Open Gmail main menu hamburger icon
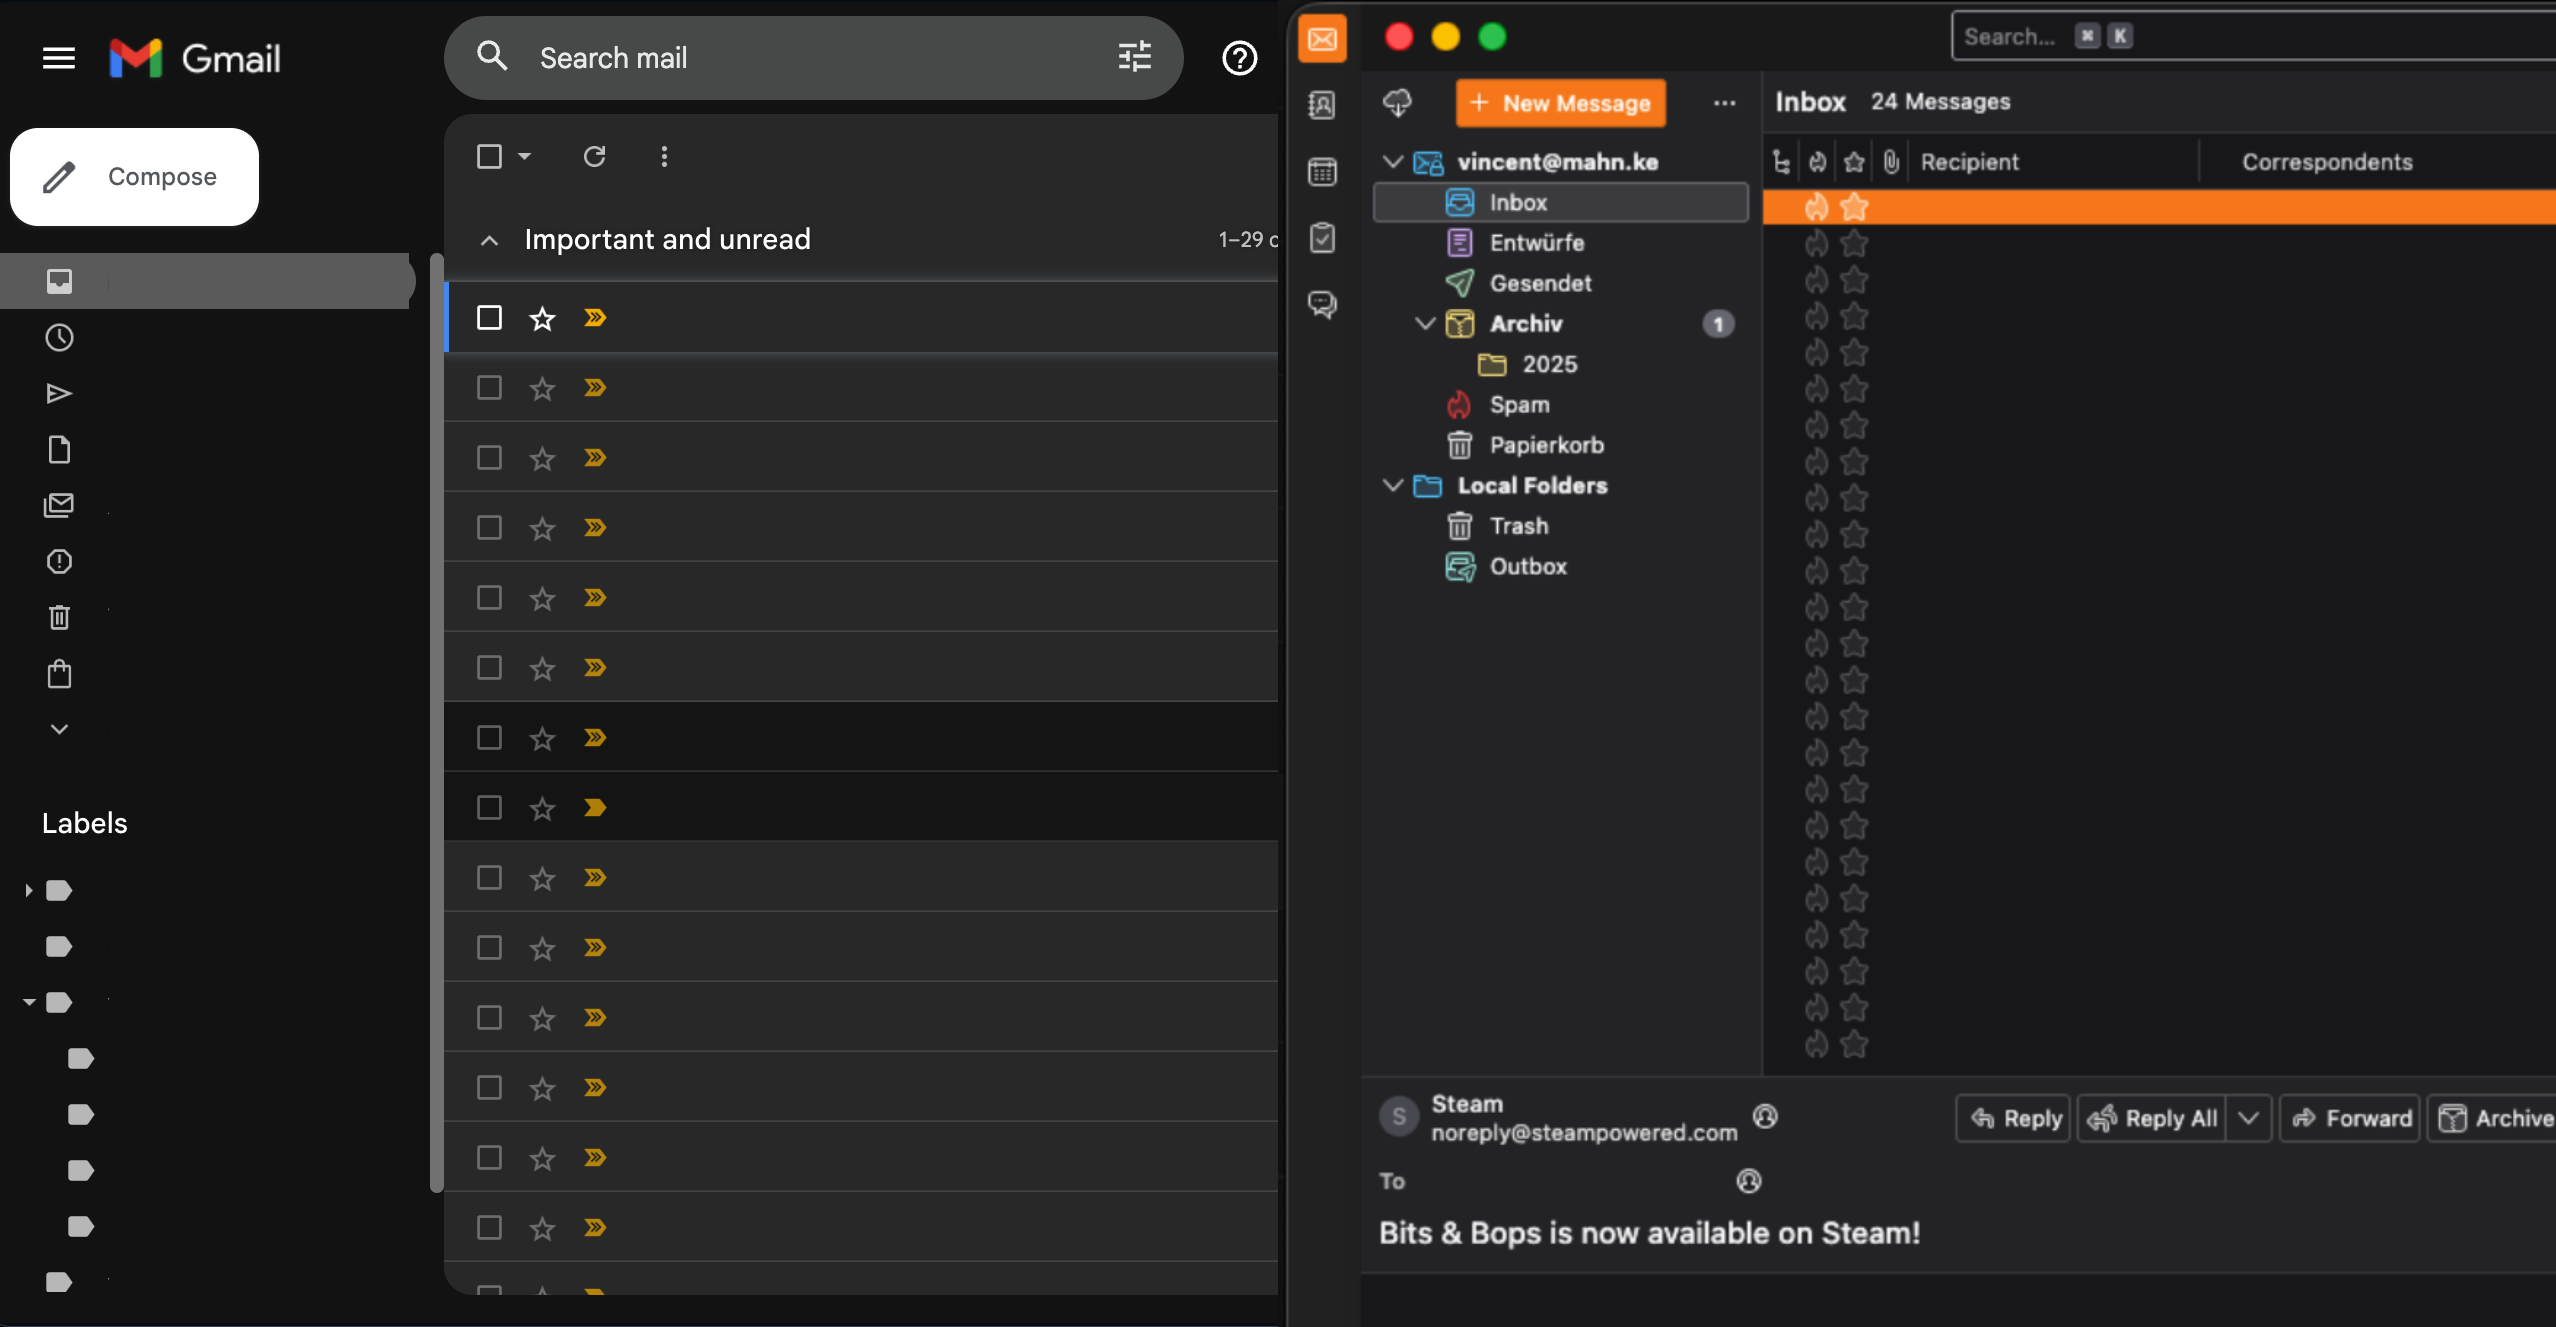 59,58
